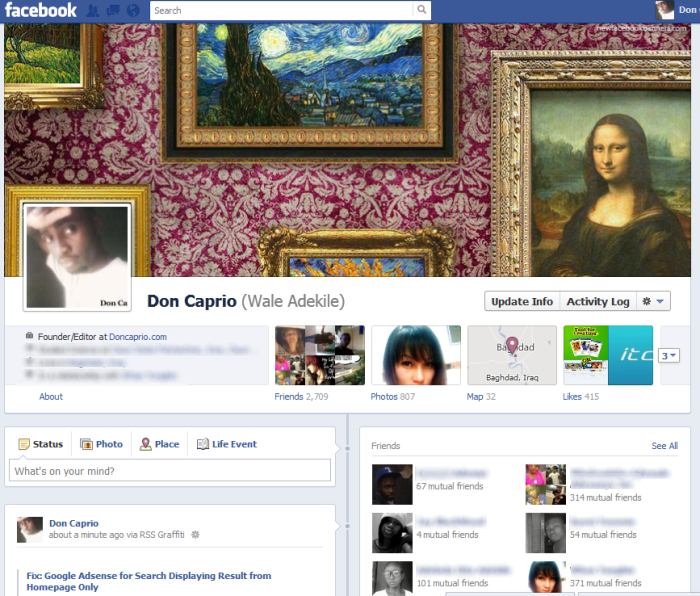This screenshot has height=596, width=700.
Task: Select the Life Event composer tab
Action: pyautogui.click(x=227, y=444)
